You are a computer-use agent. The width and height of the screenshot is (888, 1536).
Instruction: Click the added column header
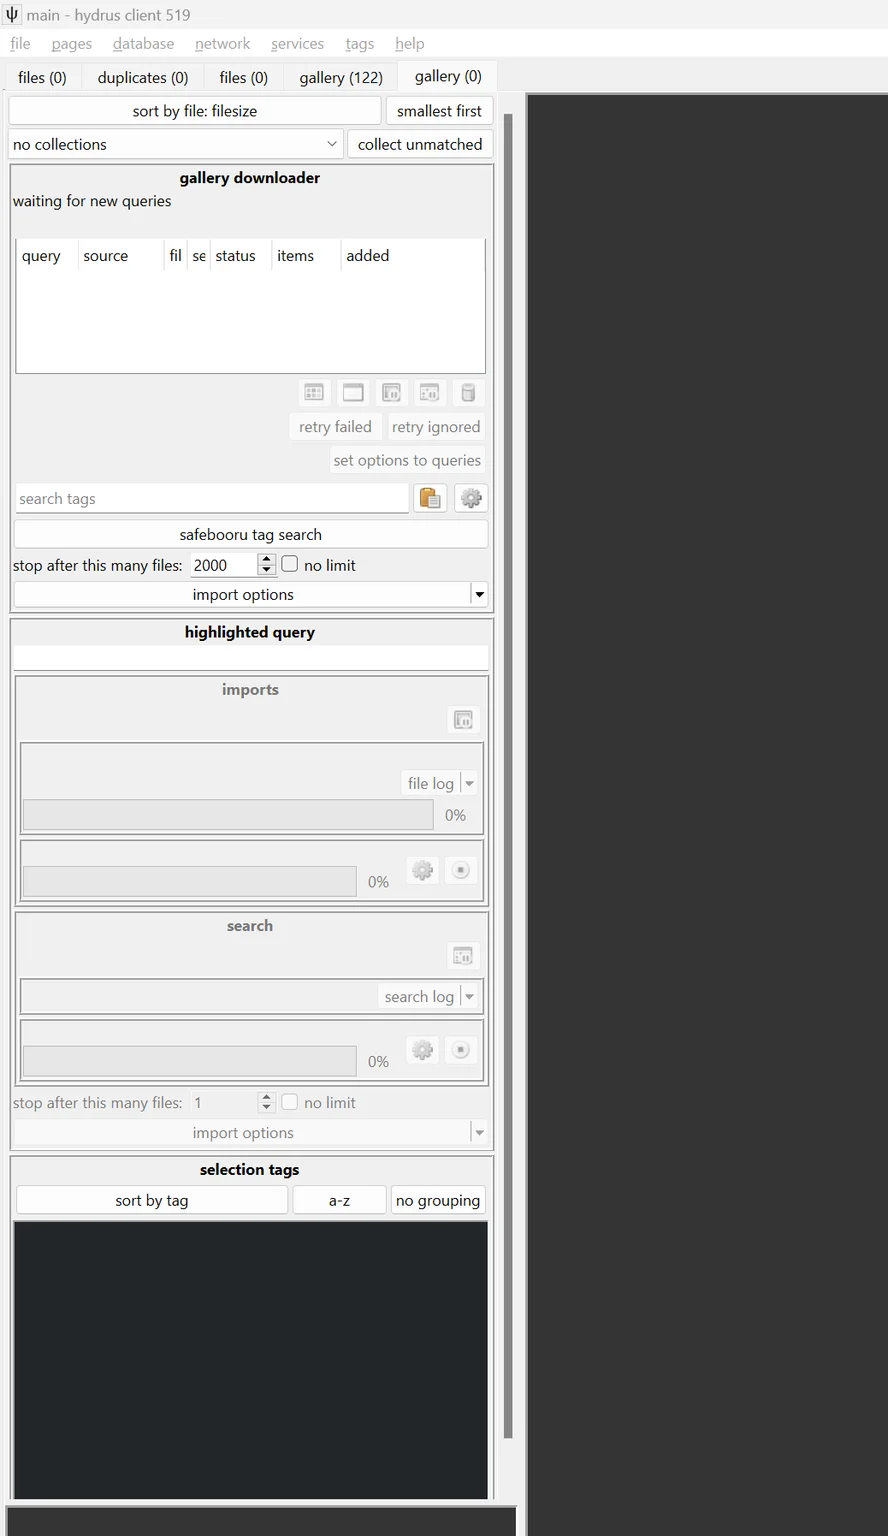413,256
